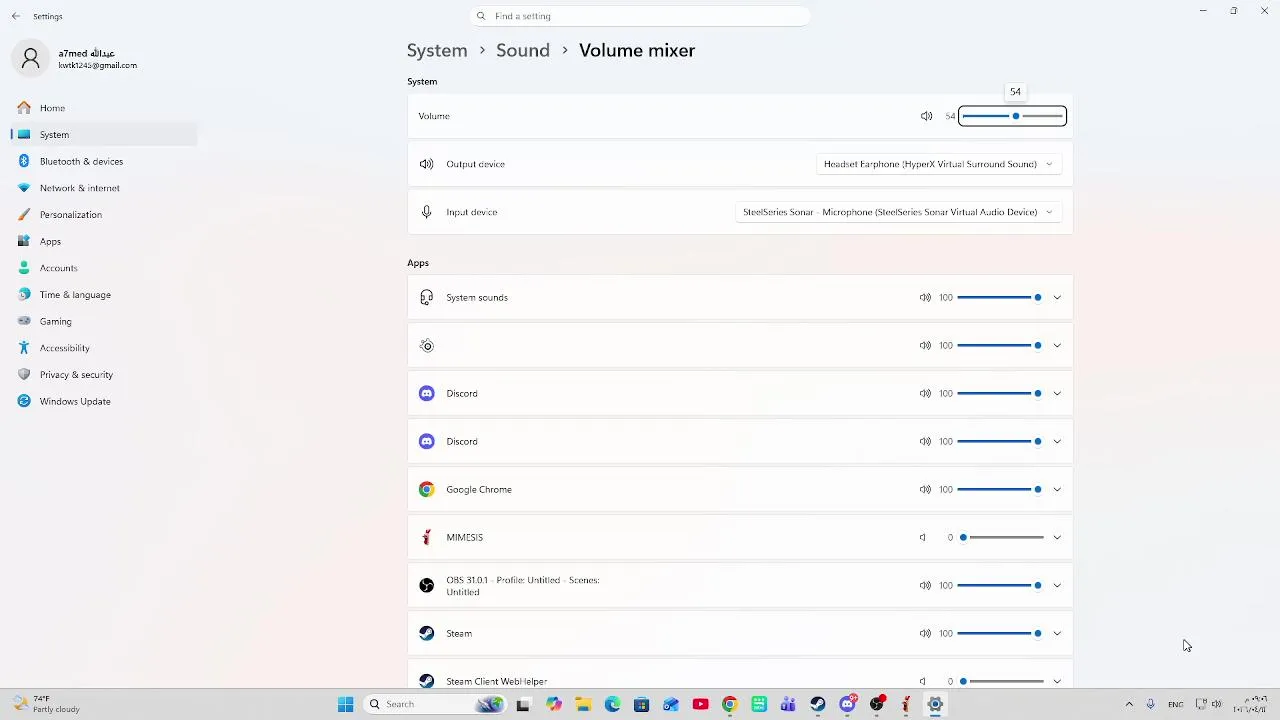Mute System sounds via its speaker icon
The image size is (1280, 720).
tap(925, 297)
